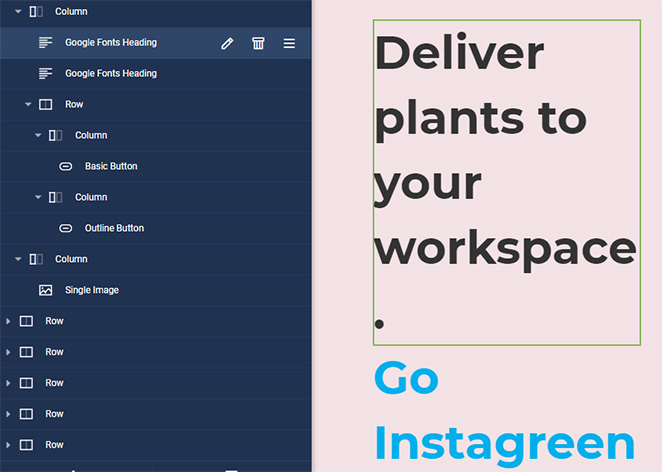The image size is (662, 472).
Task: Click the column icon above Single Image
Action: pos(36,259)
